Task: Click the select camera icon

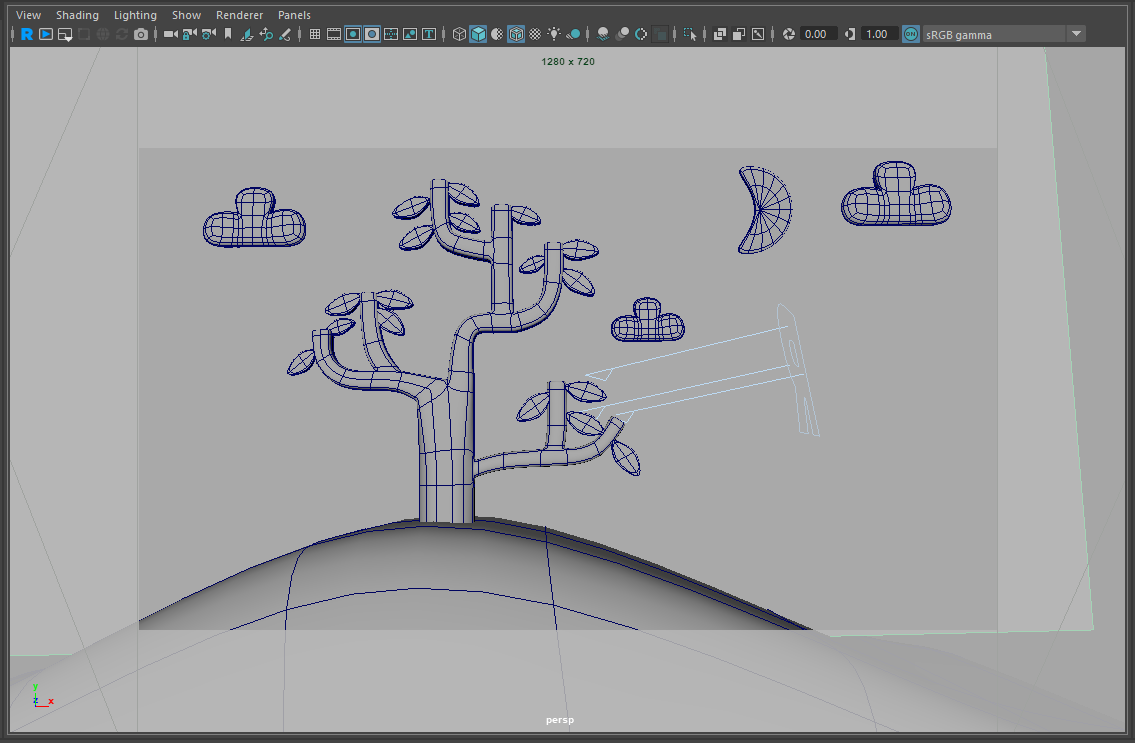Action: pos(170,34)
